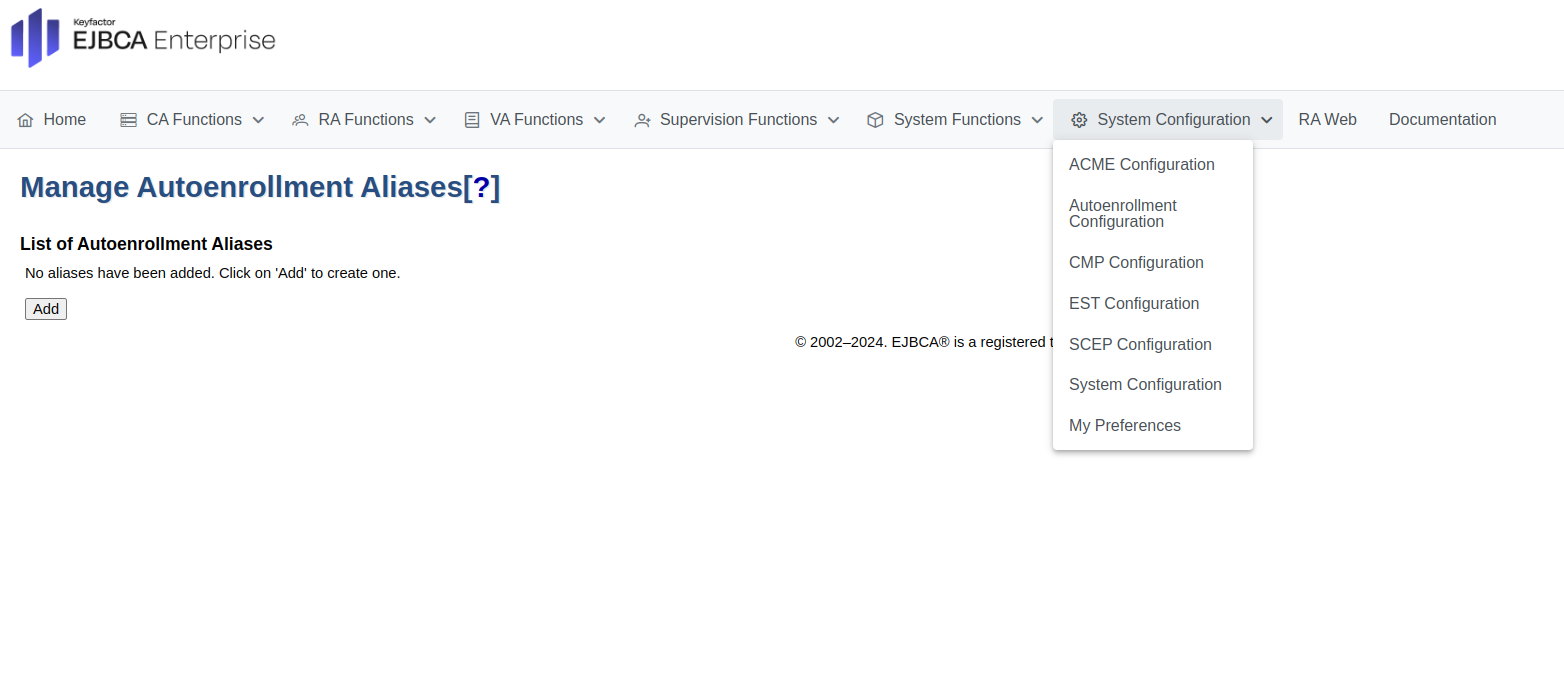Open ACME Configuration from the menu
The width and height of the screenshot is (1564, 686).
coord(1141,164)
